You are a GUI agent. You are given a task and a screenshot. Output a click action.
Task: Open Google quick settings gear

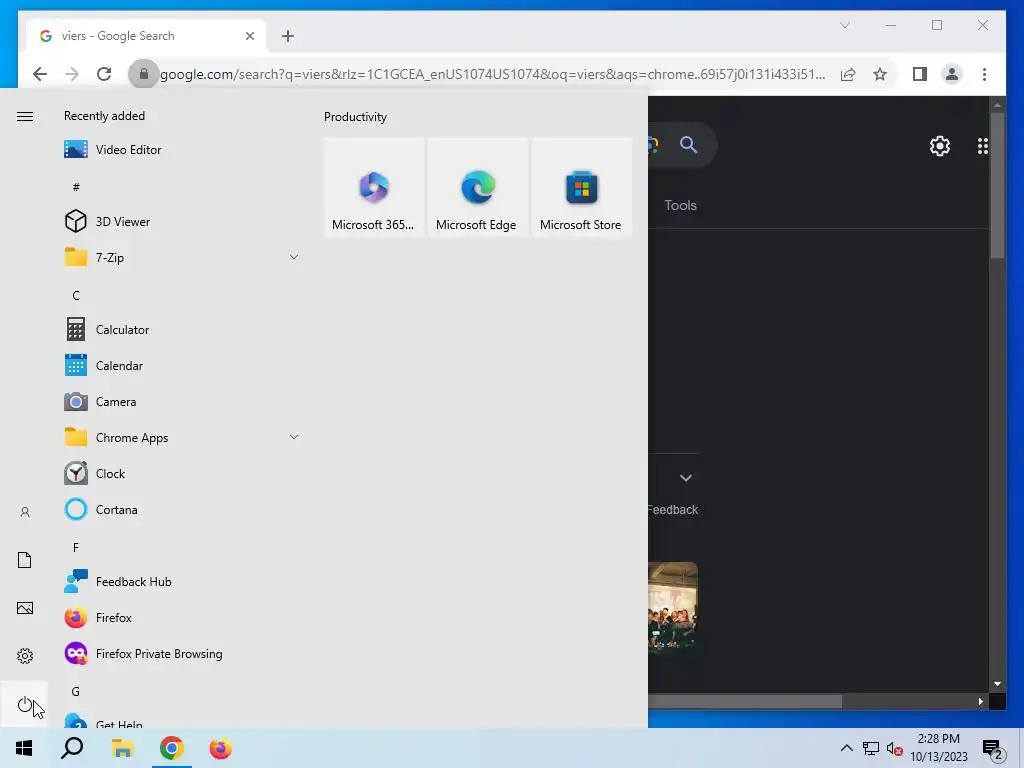pos(940,146)
